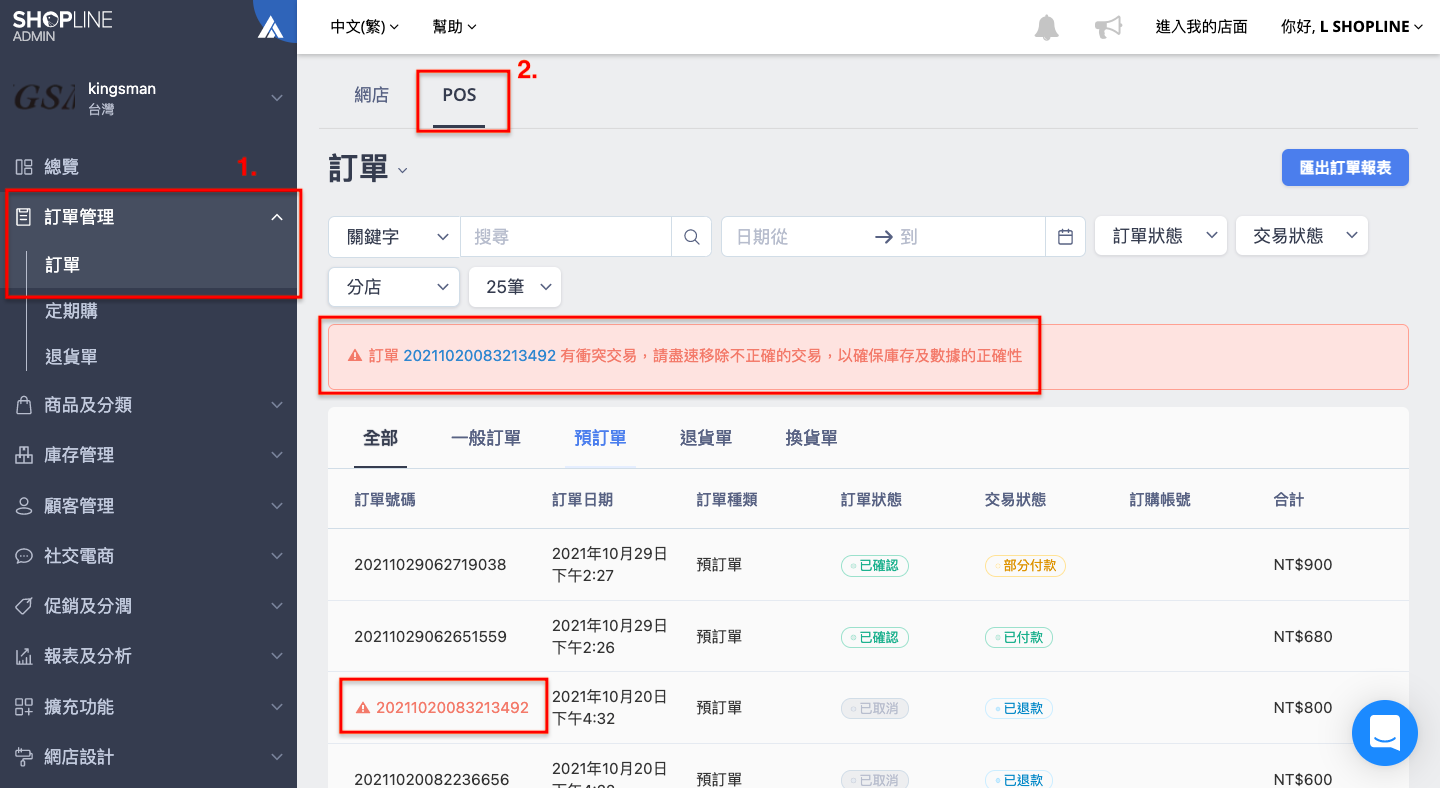Click 進入我的店面 link
This screenshot has height=788, width=1440.
(1201, 27)
